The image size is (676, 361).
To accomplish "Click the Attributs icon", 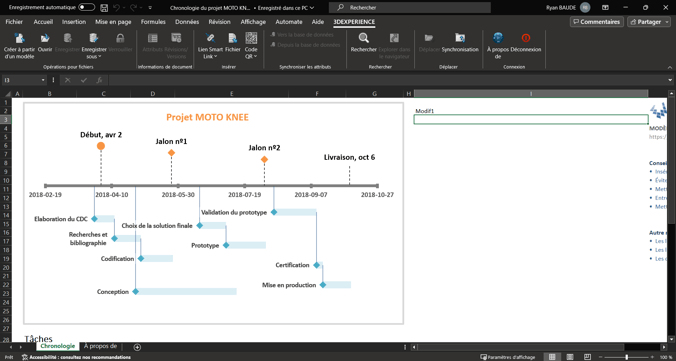I will (153, 38).
